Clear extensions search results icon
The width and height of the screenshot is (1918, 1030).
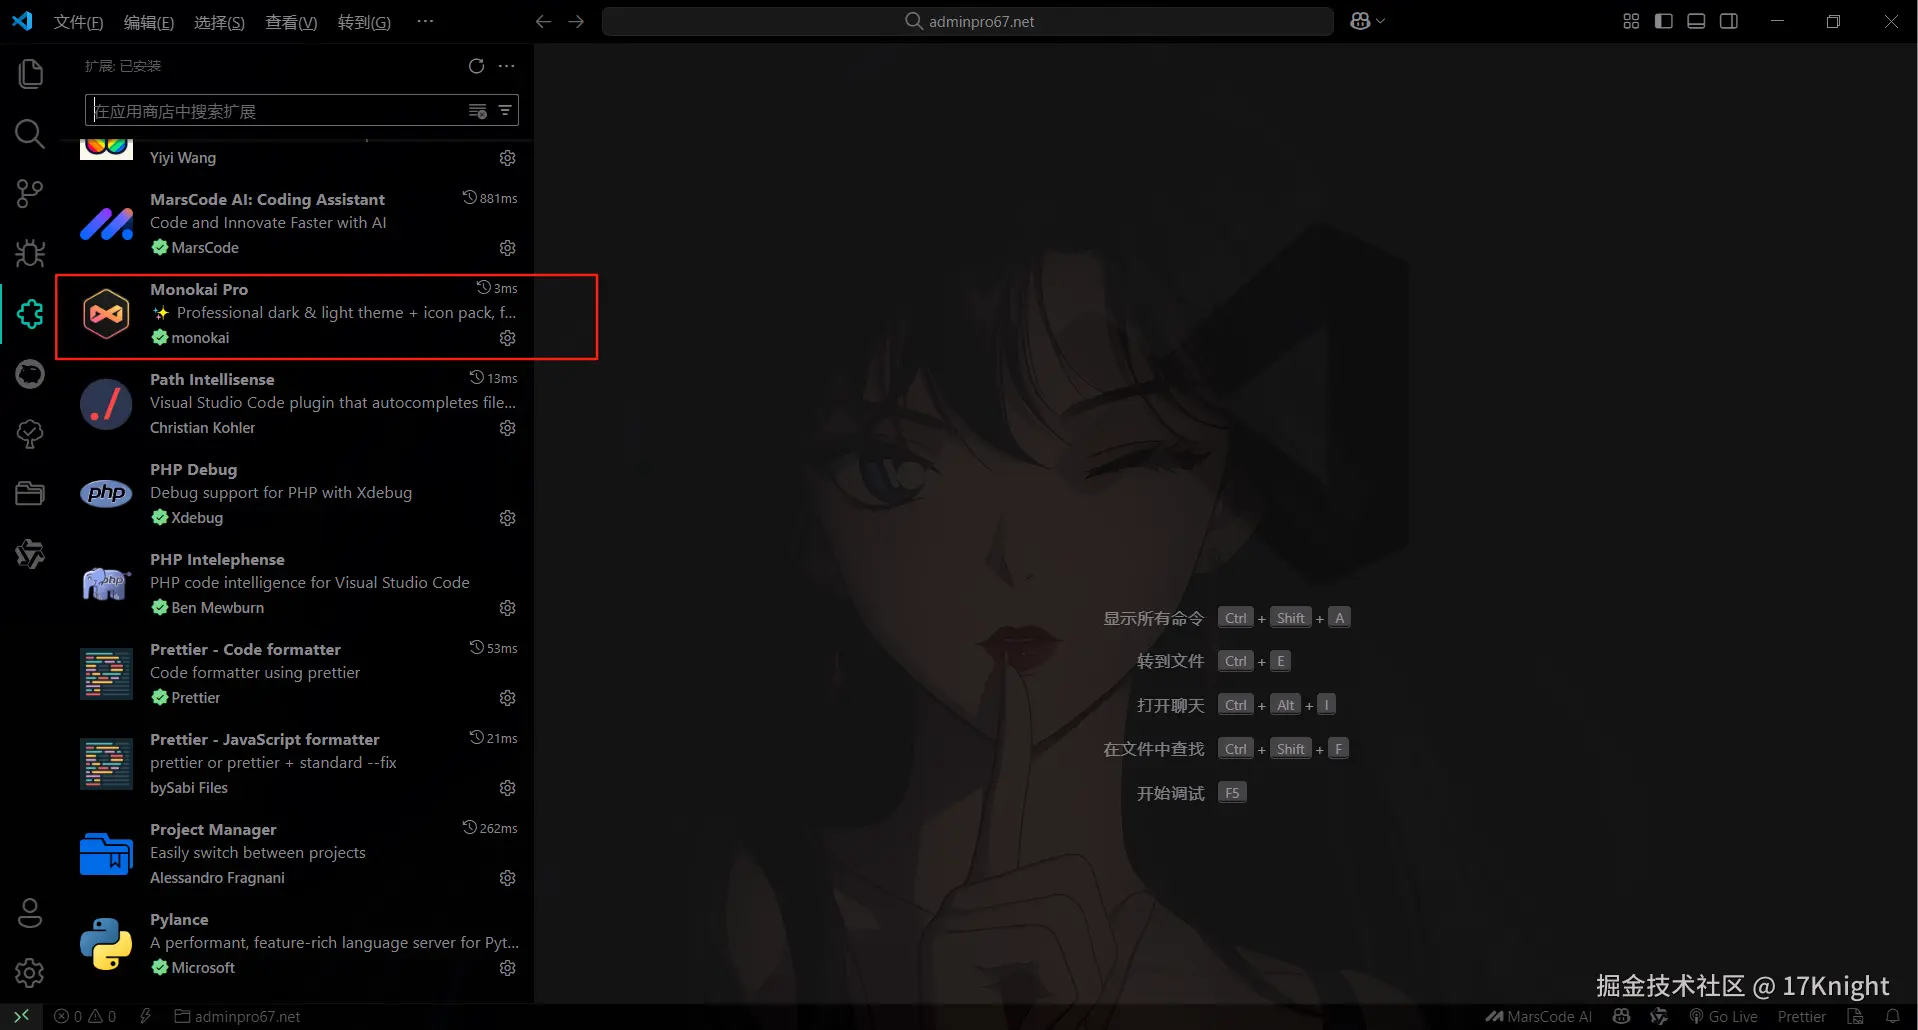pos(478,111)
